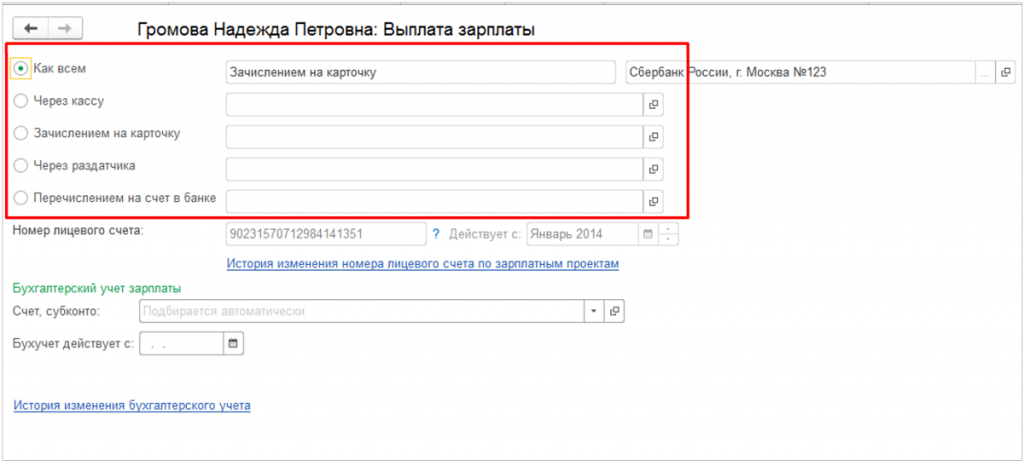Viewport: 1024px width, 466px height.
Task: Click the calendar icon next to Январь 2014
Action: click(x=647, y=234)
